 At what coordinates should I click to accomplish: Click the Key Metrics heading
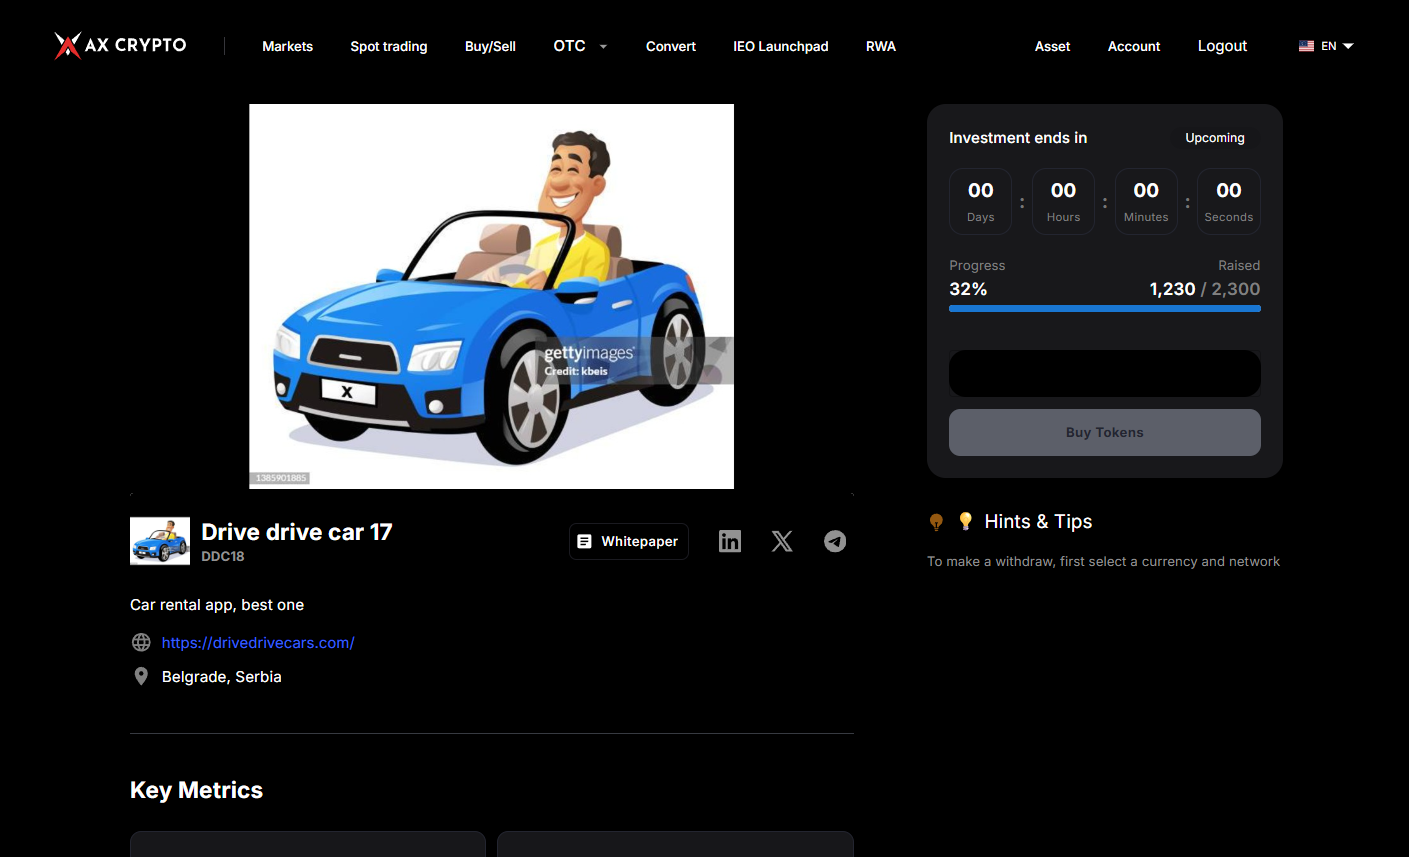click(197, 790)
